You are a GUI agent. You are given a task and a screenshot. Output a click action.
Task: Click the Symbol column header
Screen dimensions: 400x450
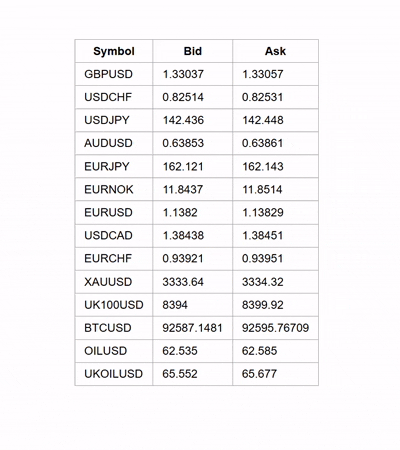(114, 51)
